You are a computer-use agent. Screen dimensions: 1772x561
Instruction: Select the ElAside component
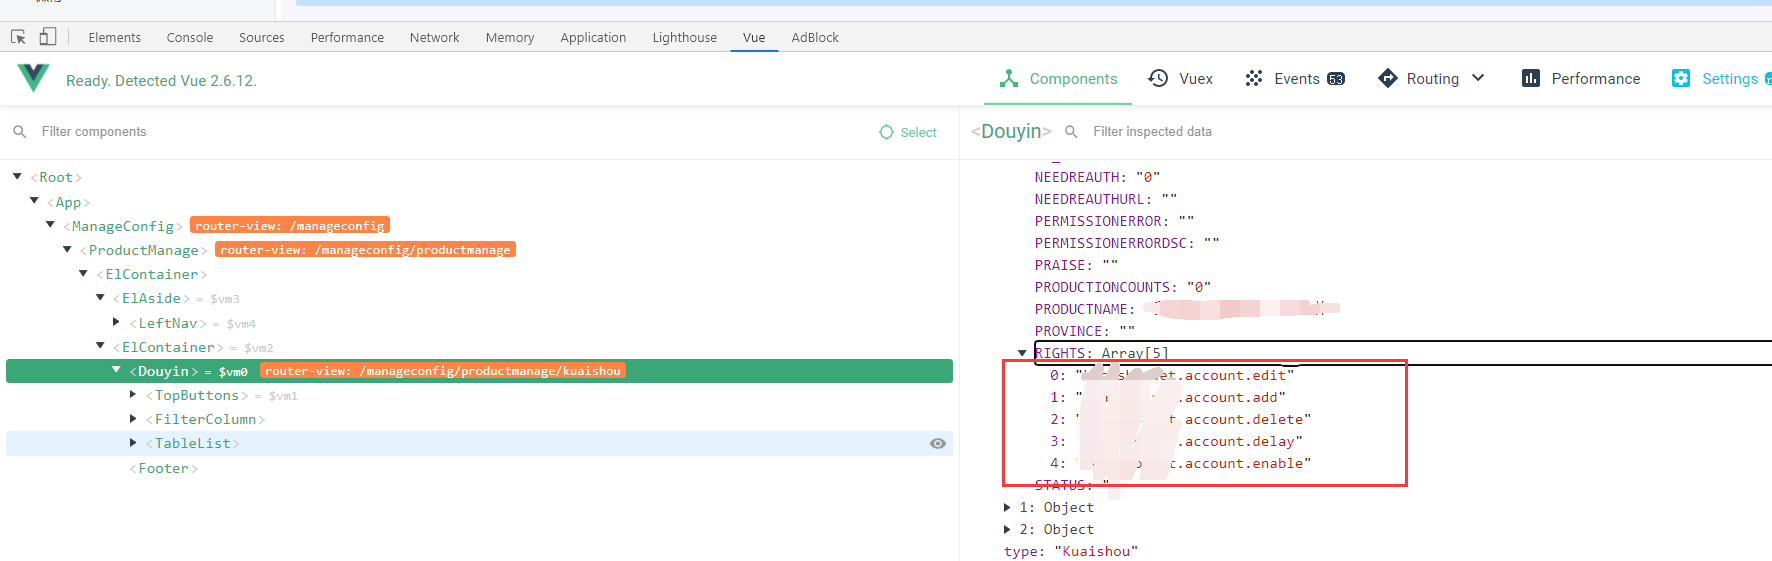152,298
